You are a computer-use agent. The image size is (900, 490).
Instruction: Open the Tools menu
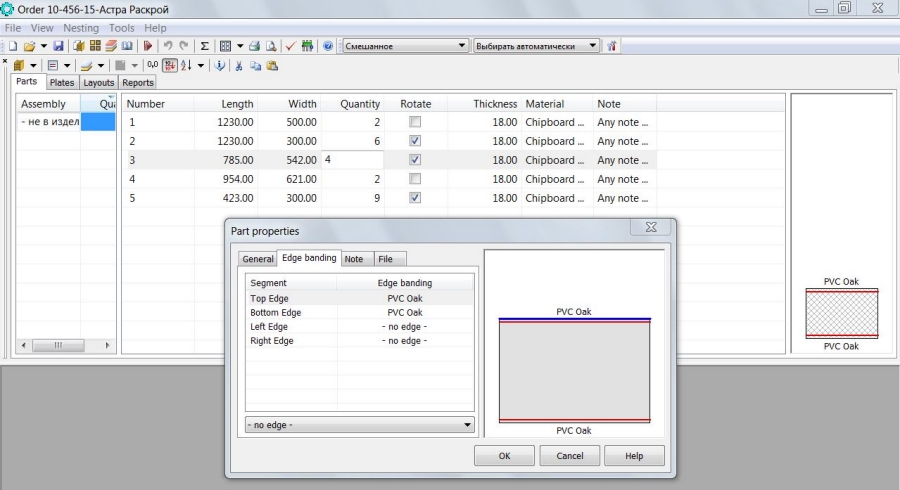point(122,28)
